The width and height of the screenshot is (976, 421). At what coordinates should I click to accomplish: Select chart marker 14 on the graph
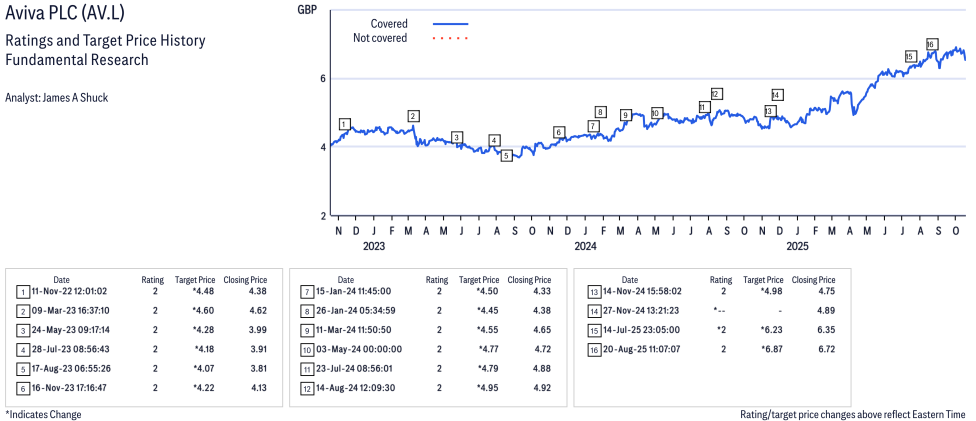[777, 95]
